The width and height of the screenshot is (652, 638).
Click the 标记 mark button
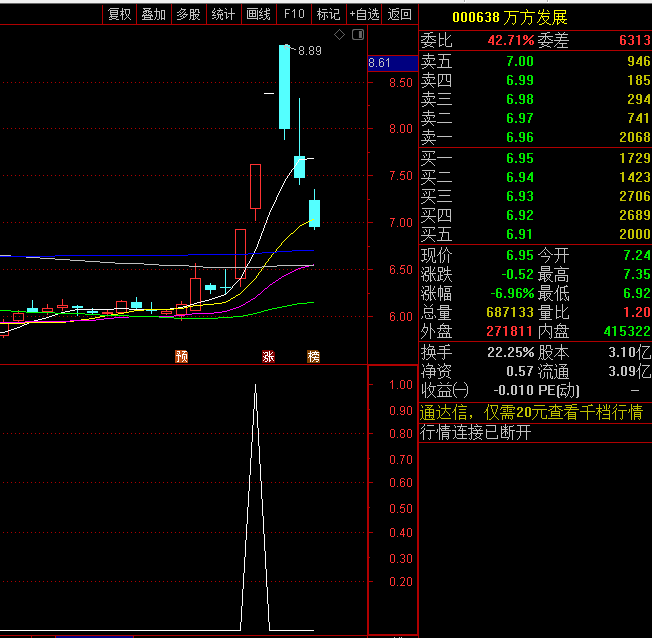tap(328, 15)
